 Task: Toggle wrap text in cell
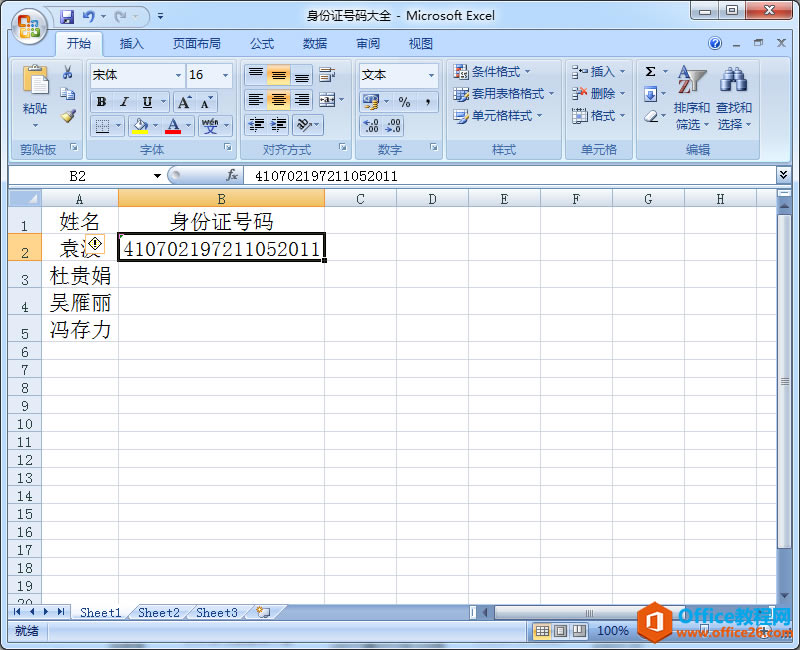click(x=327, y=75)
